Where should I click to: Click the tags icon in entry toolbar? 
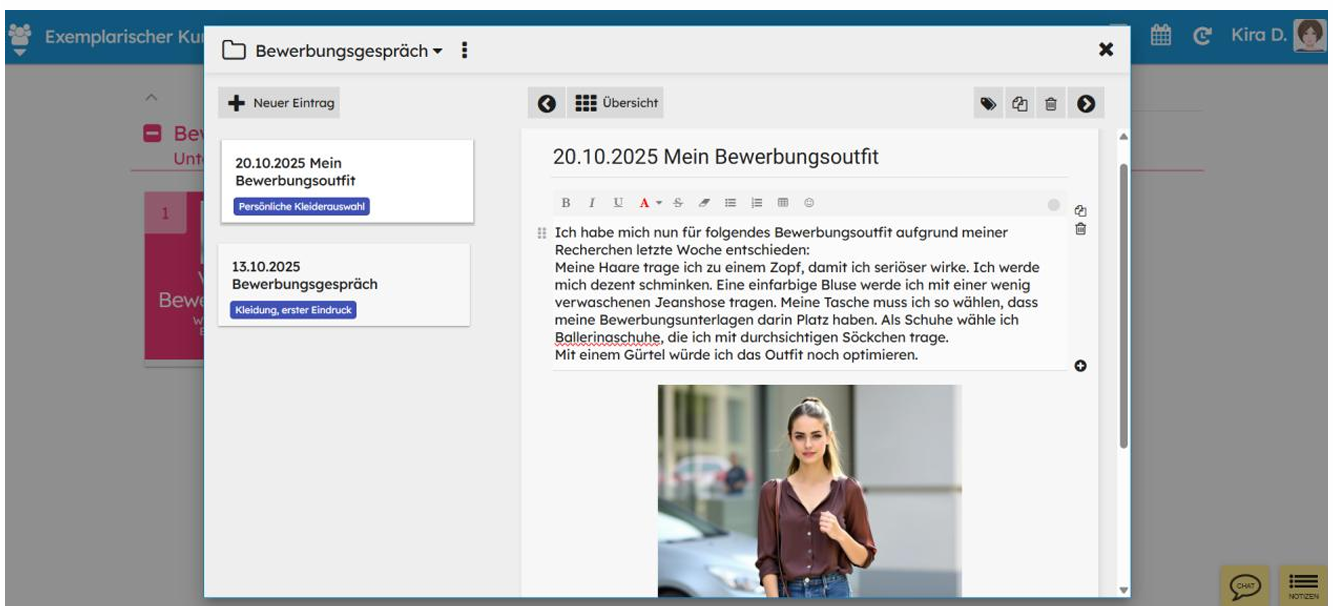(x=988, y=103)
